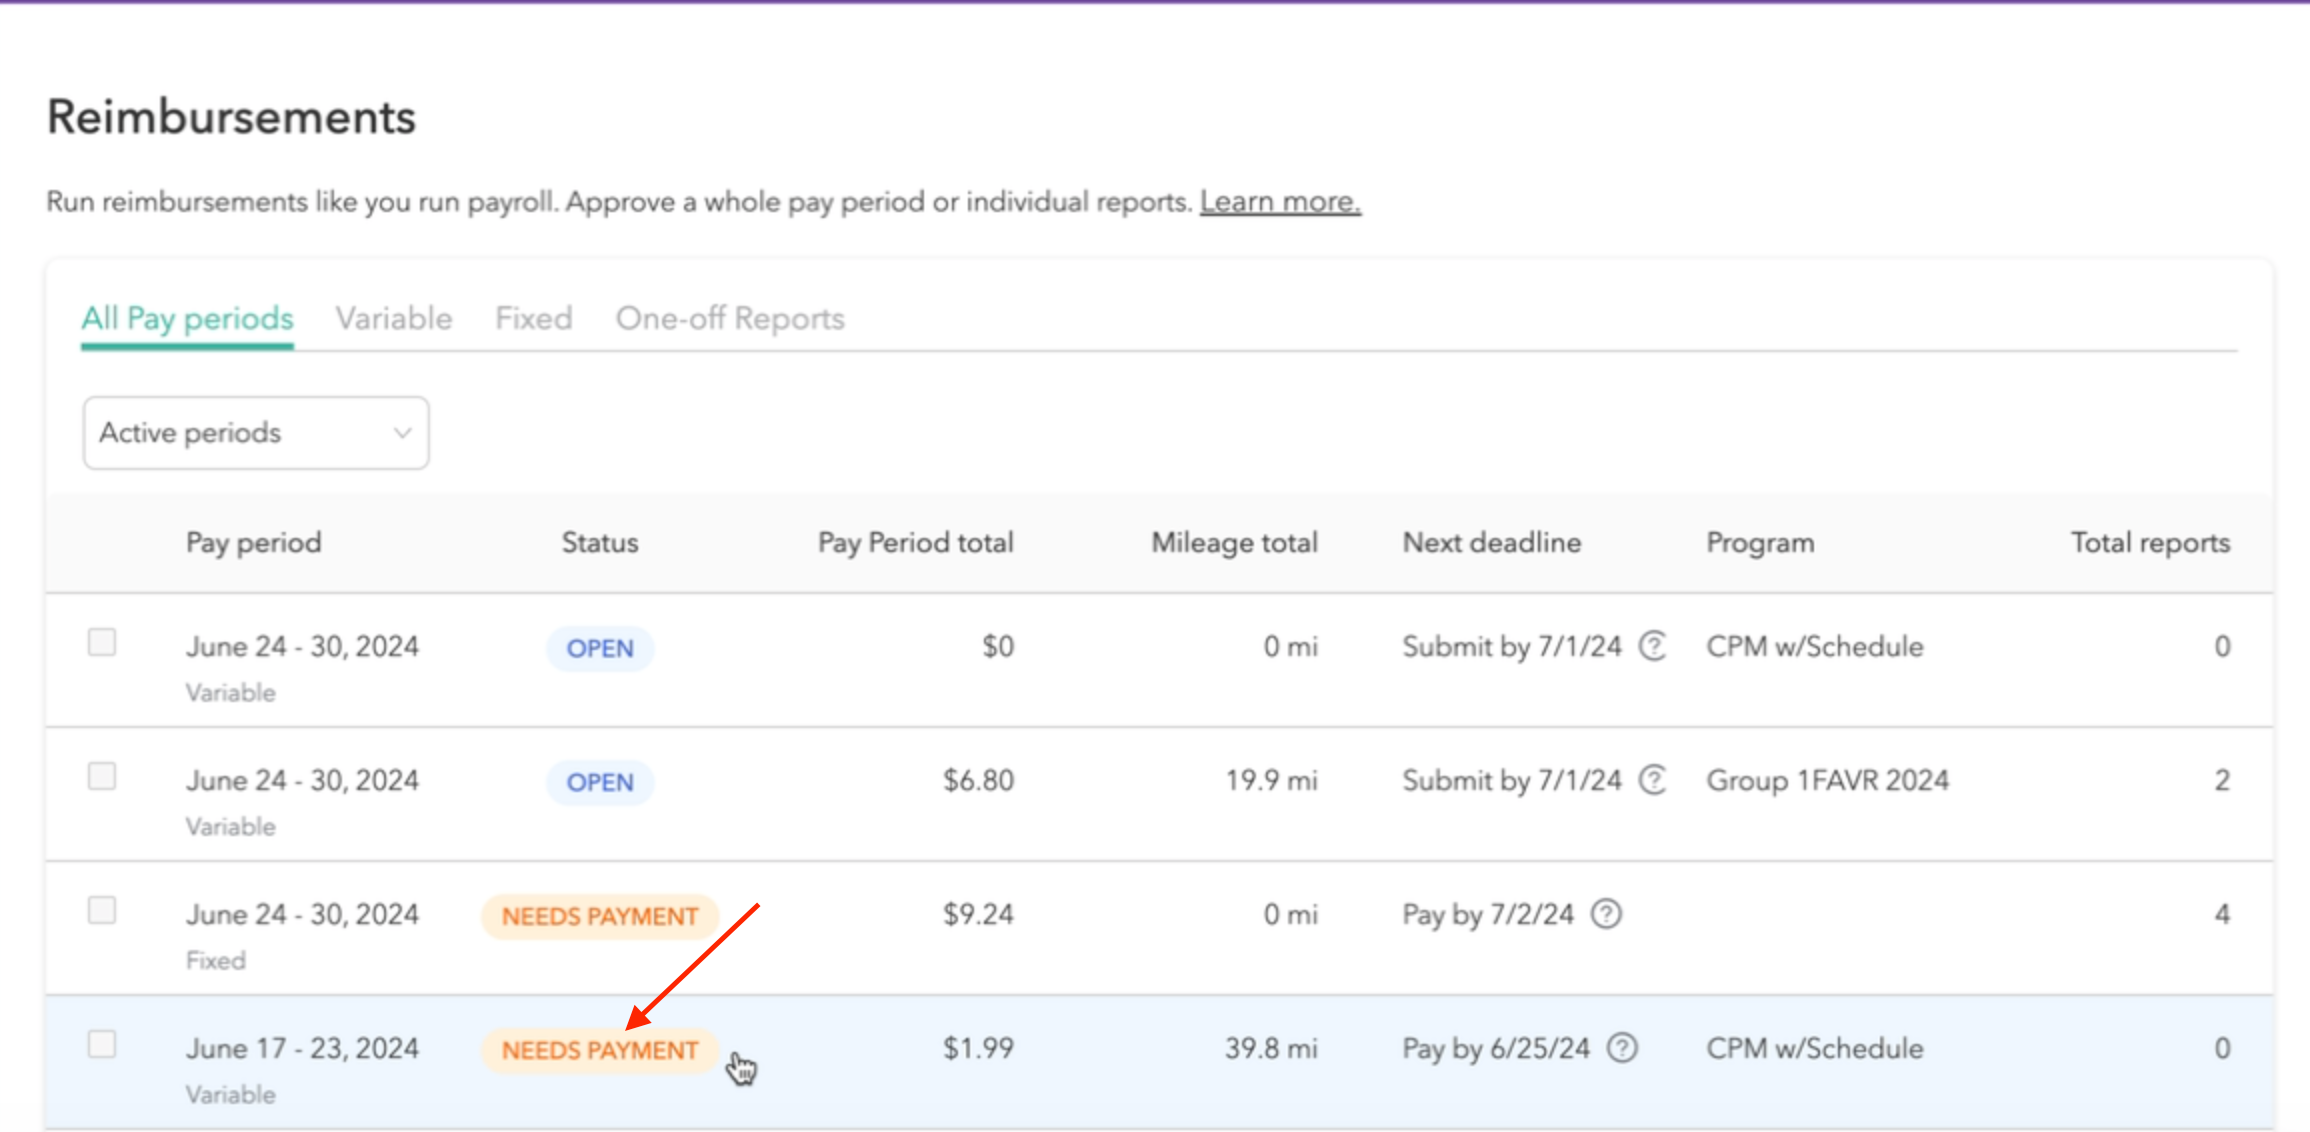Click the Pay Period total column header
The image size is (2310, 1132).
click(x=916, y=543)
